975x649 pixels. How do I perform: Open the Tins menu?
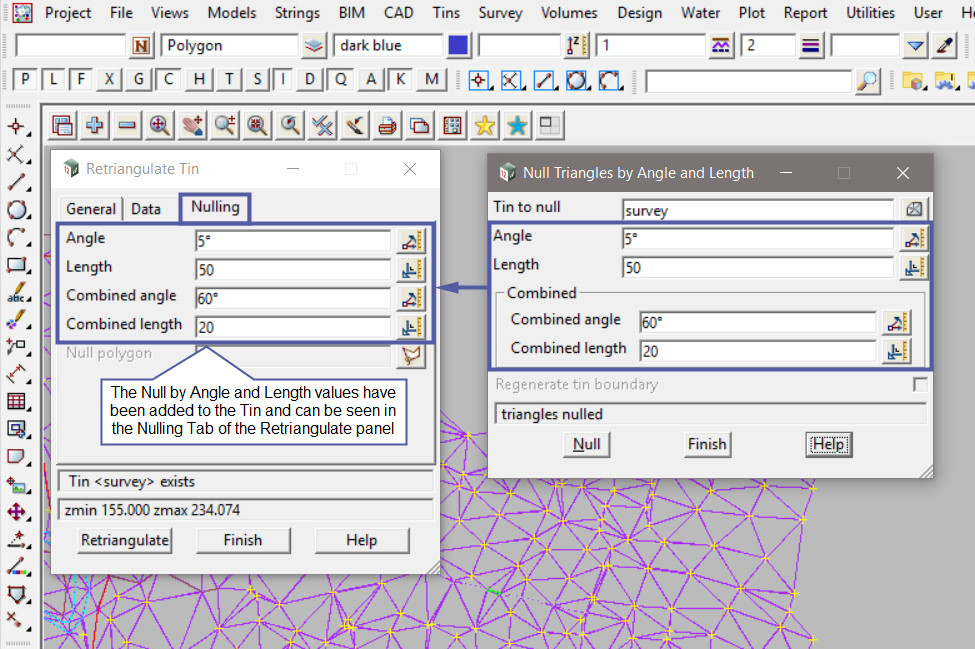[x=446, y=12]
